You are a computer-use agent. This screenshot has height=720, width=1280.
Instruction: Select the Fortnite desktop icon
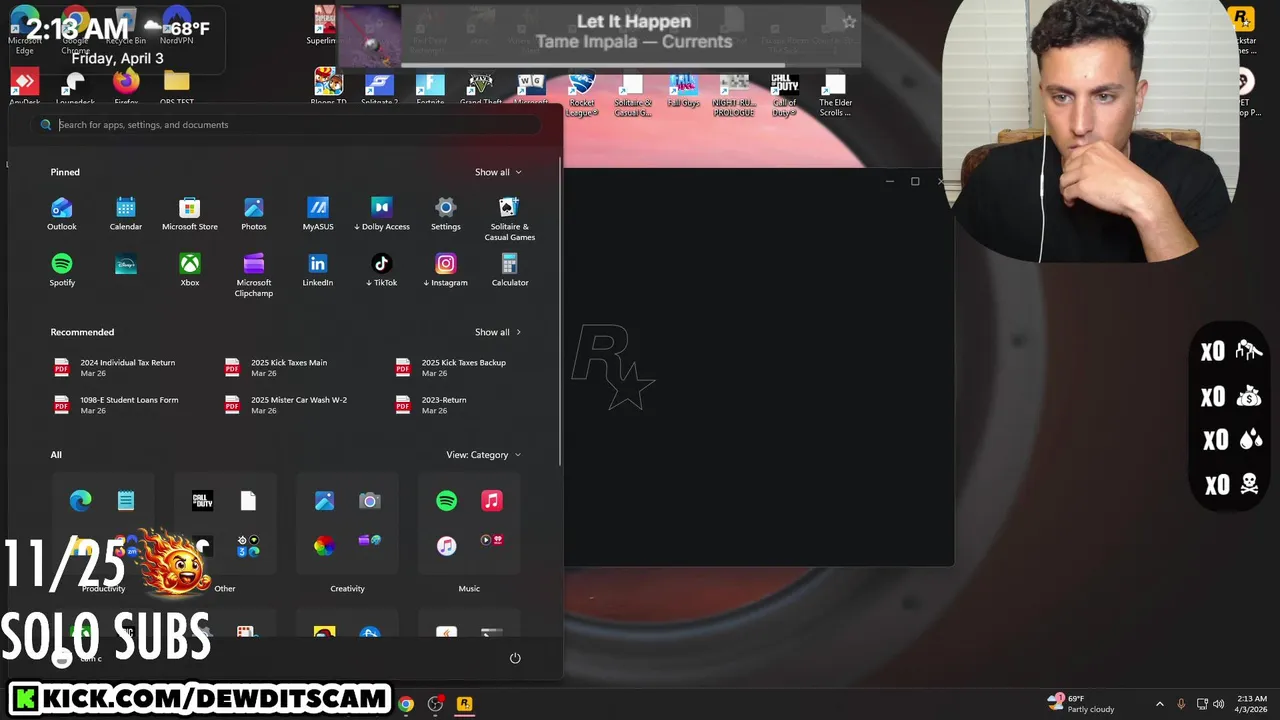coord(430,90)
